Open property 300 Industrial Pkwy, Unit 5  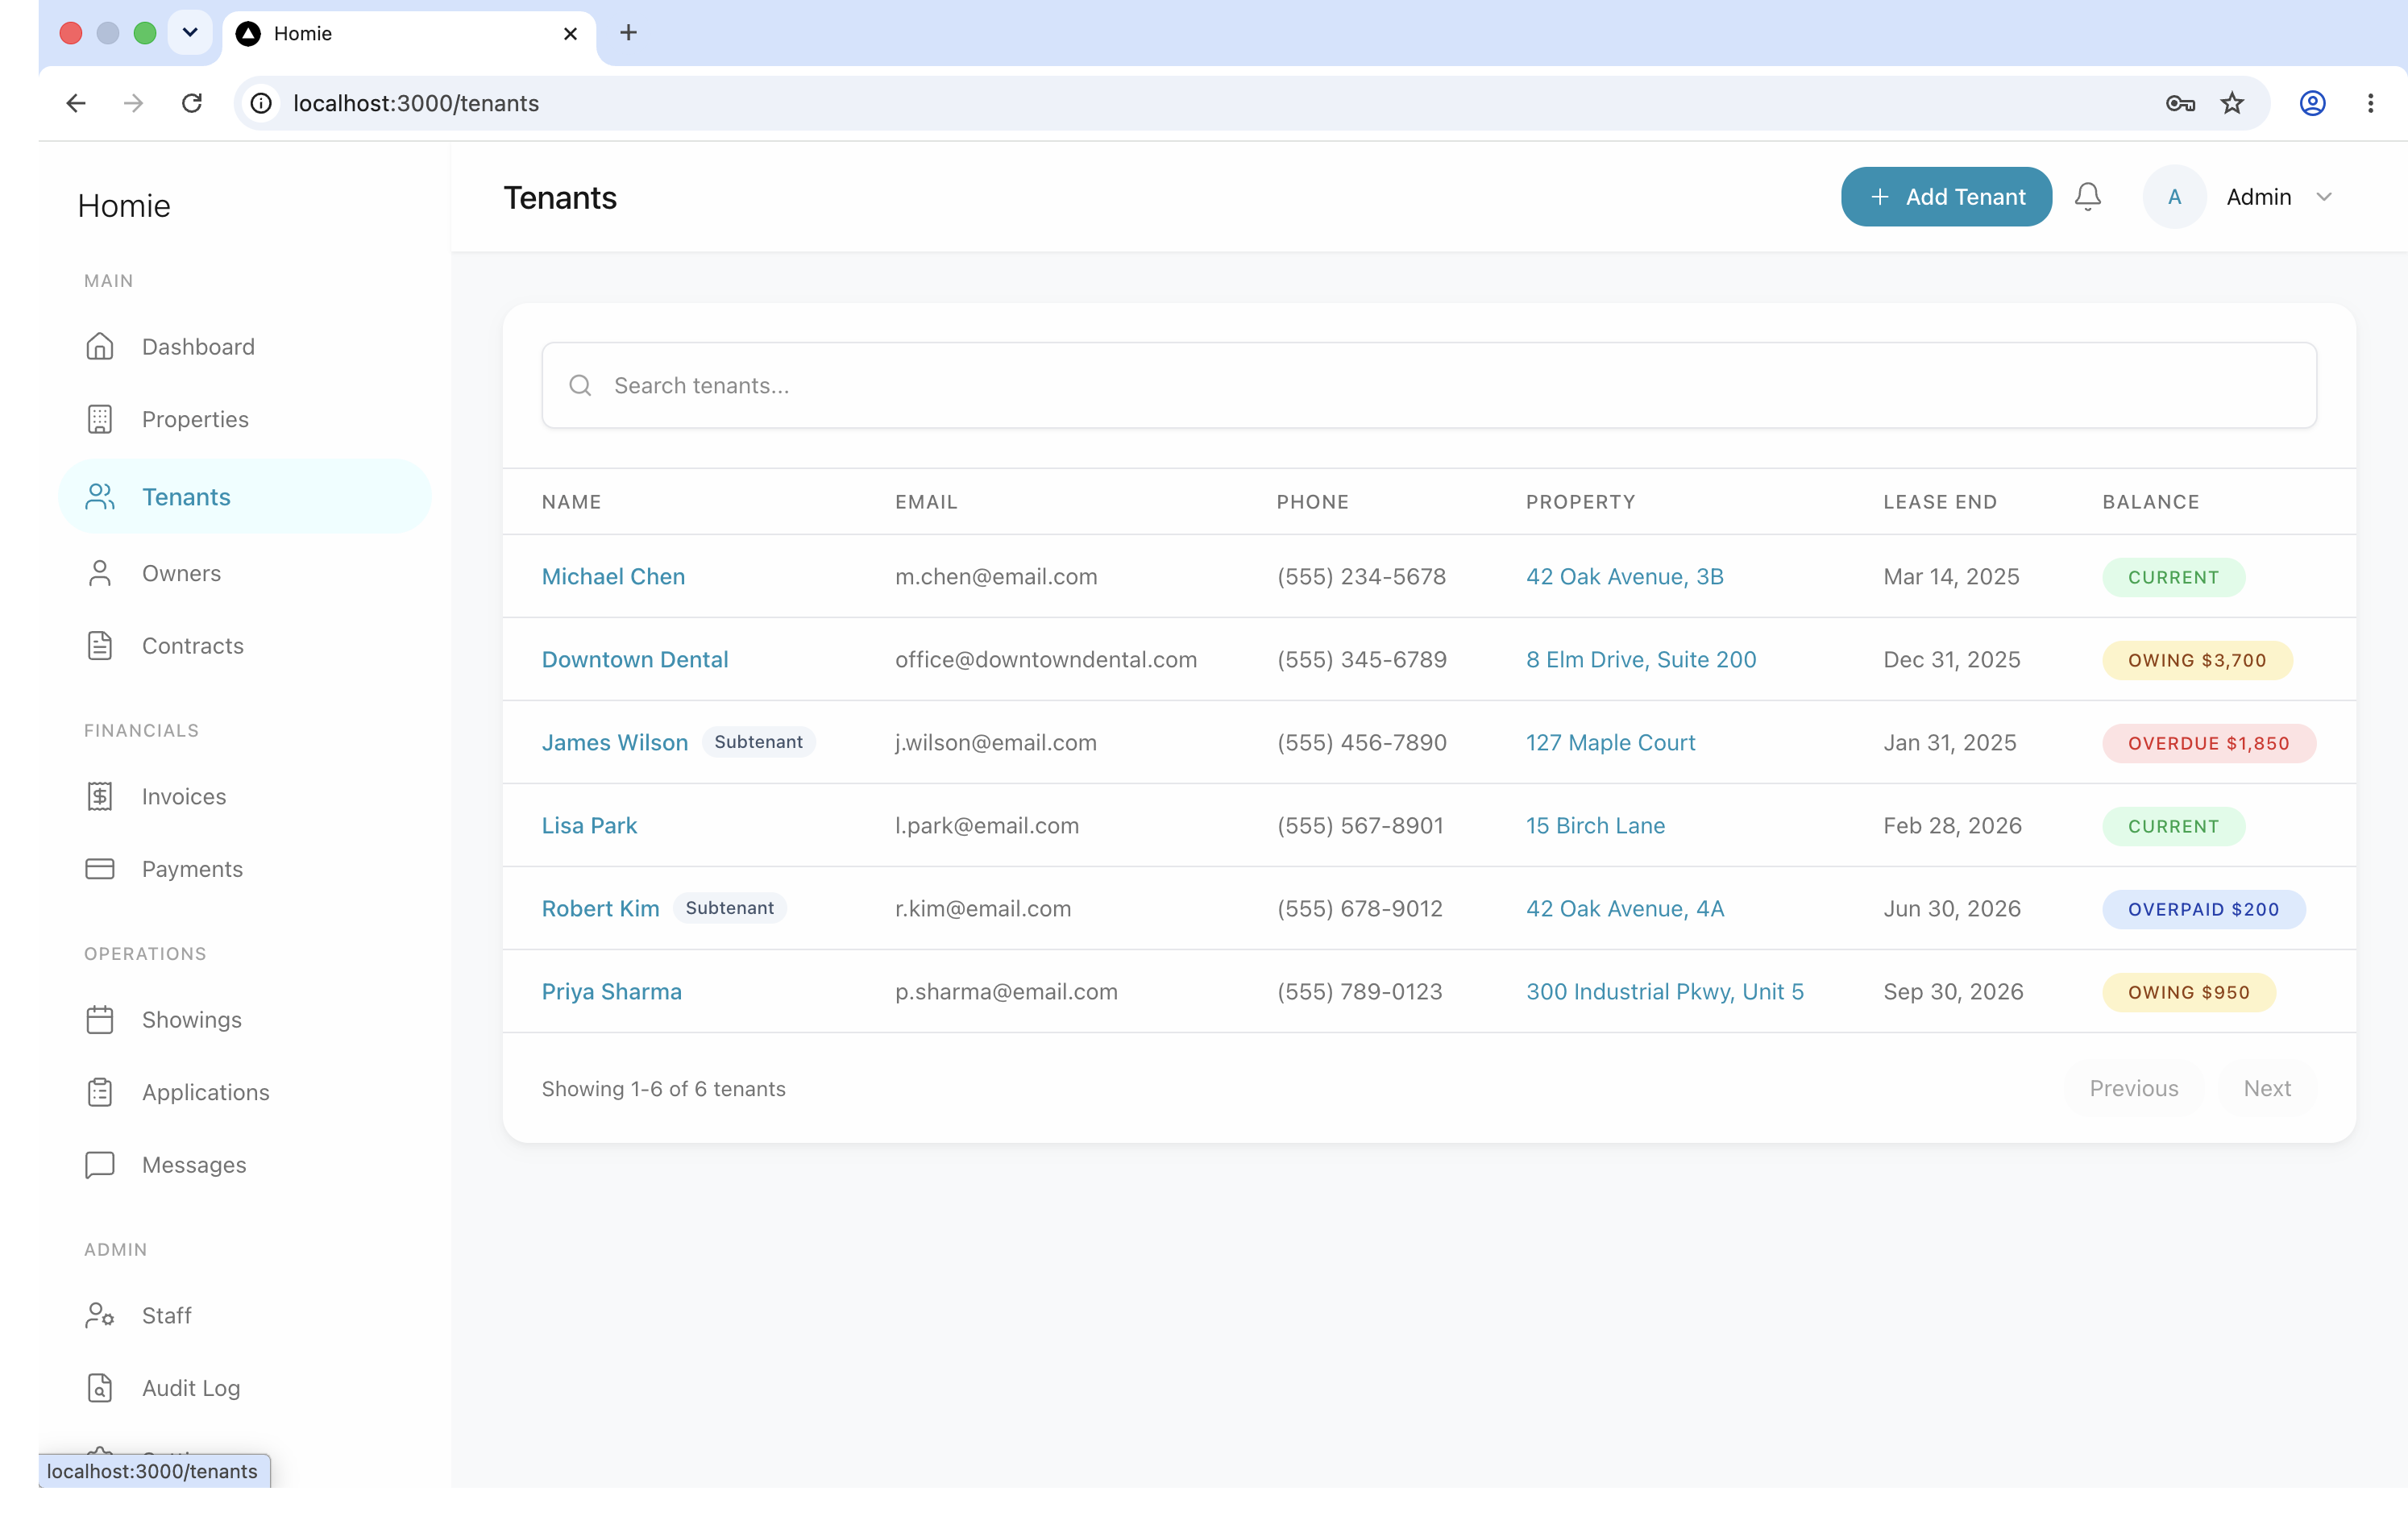tap(1665, 991)
